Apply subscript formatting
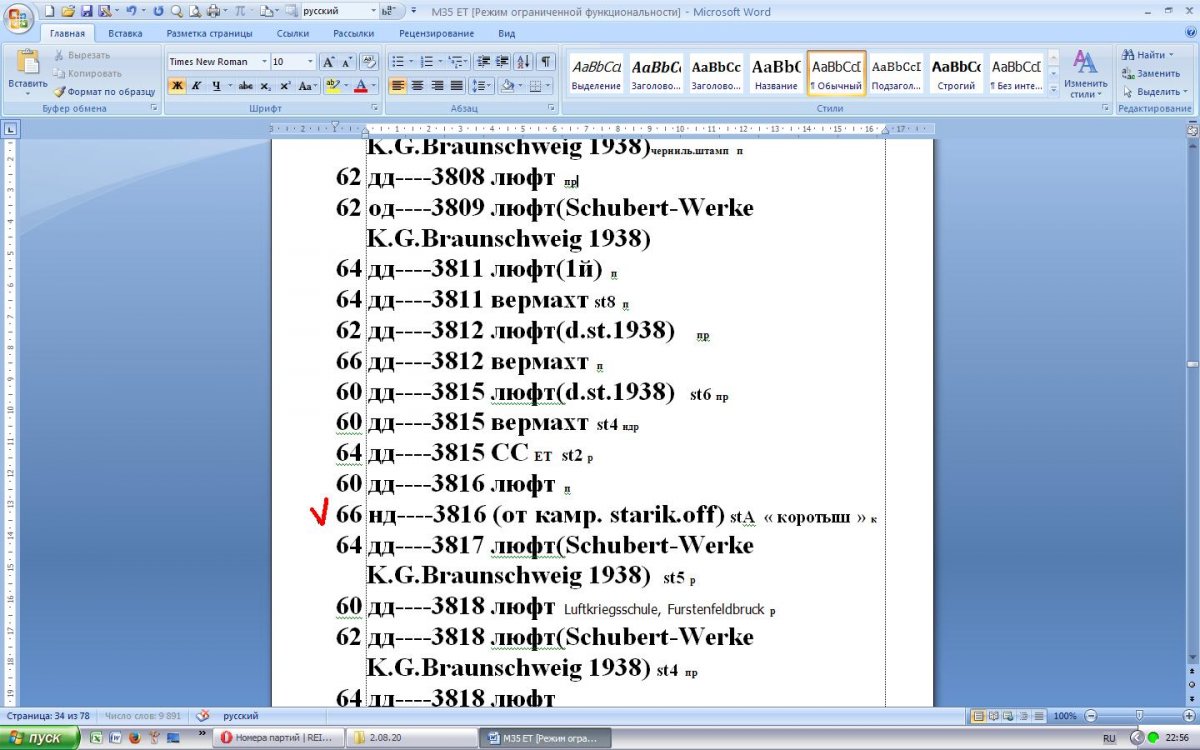 [x=266, y=86]
